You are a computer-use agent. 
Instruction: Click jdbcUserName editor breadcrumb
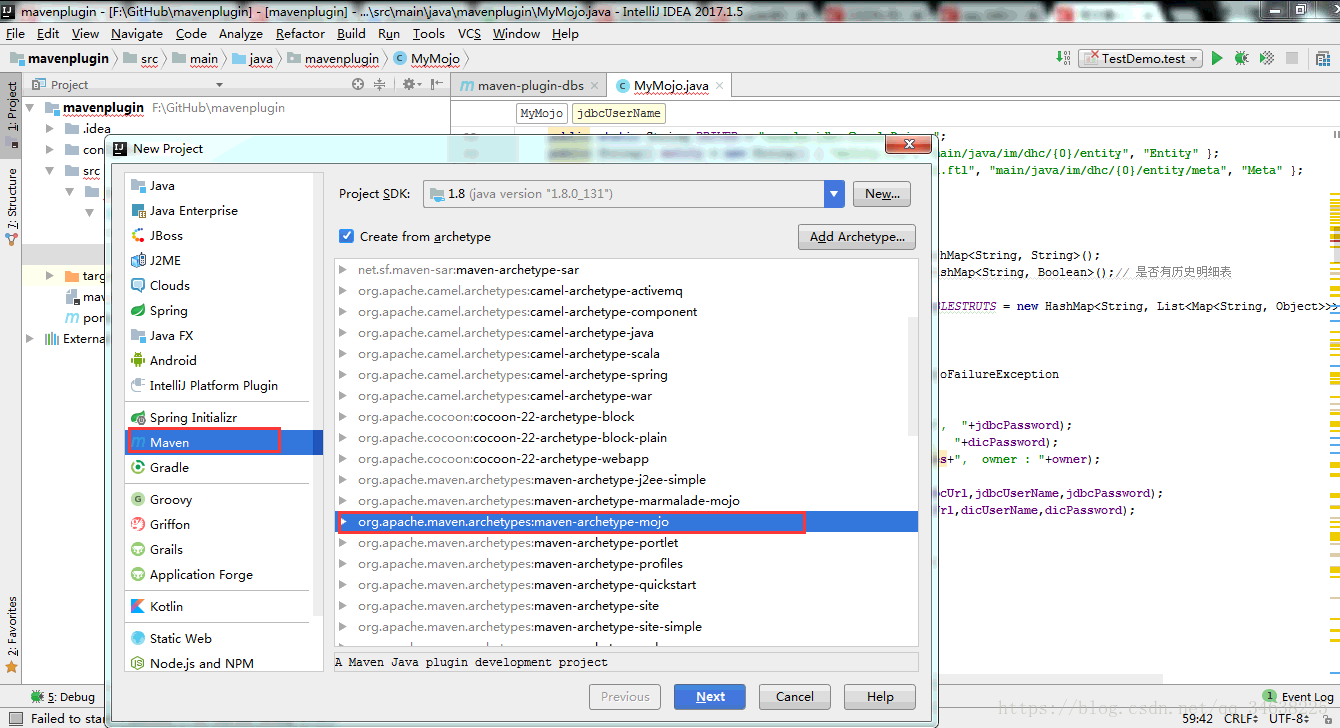click(621, 114)
